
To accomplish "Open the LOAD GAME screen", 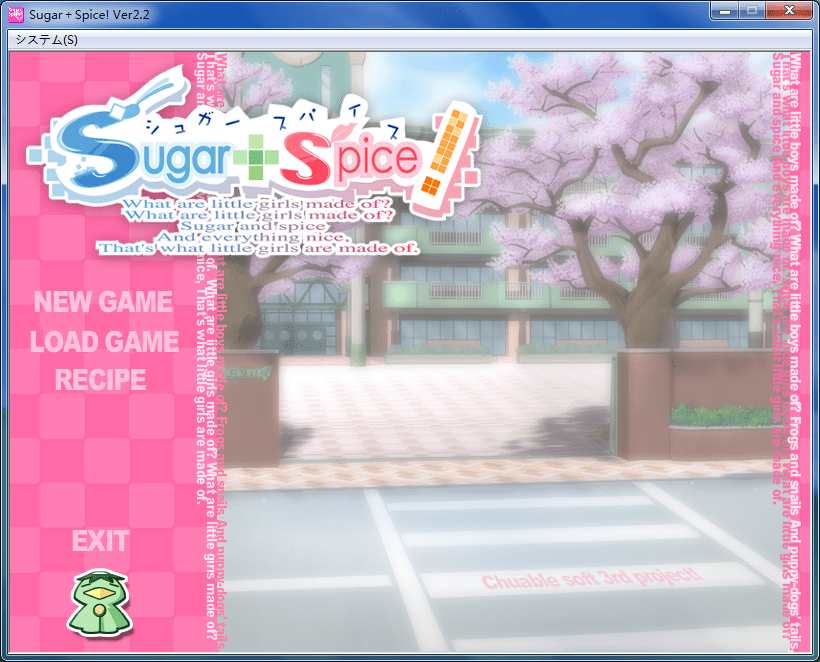I will pyautogui.click(x=104, y=342).
